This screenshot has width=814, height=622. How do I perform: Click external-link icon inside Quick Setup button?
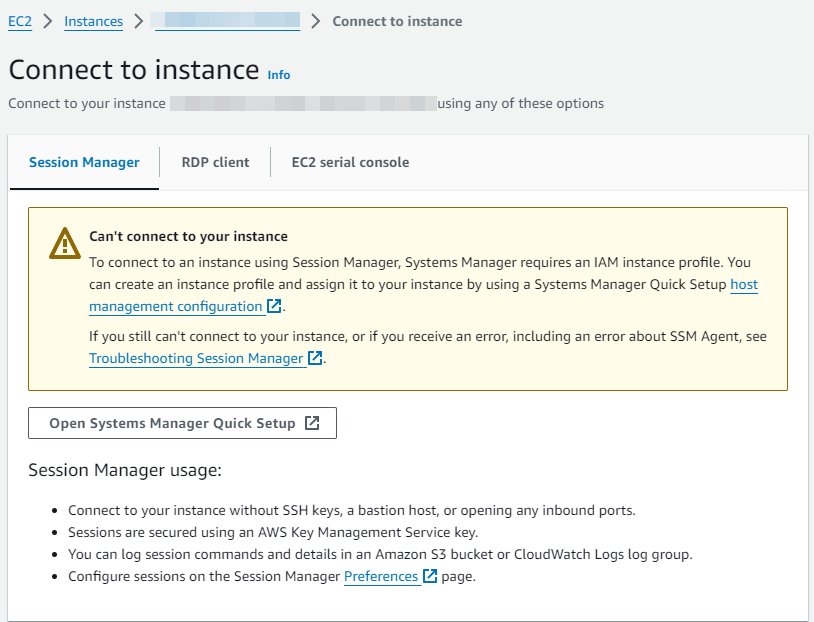[x=312, y=423]
